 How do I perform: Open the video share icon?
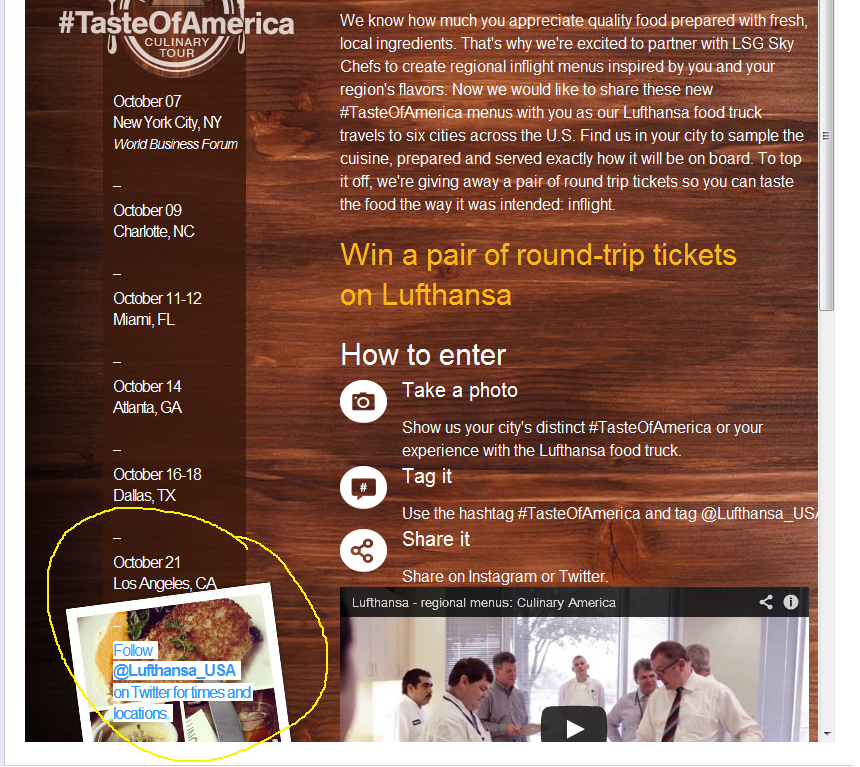tap(766, 602)
